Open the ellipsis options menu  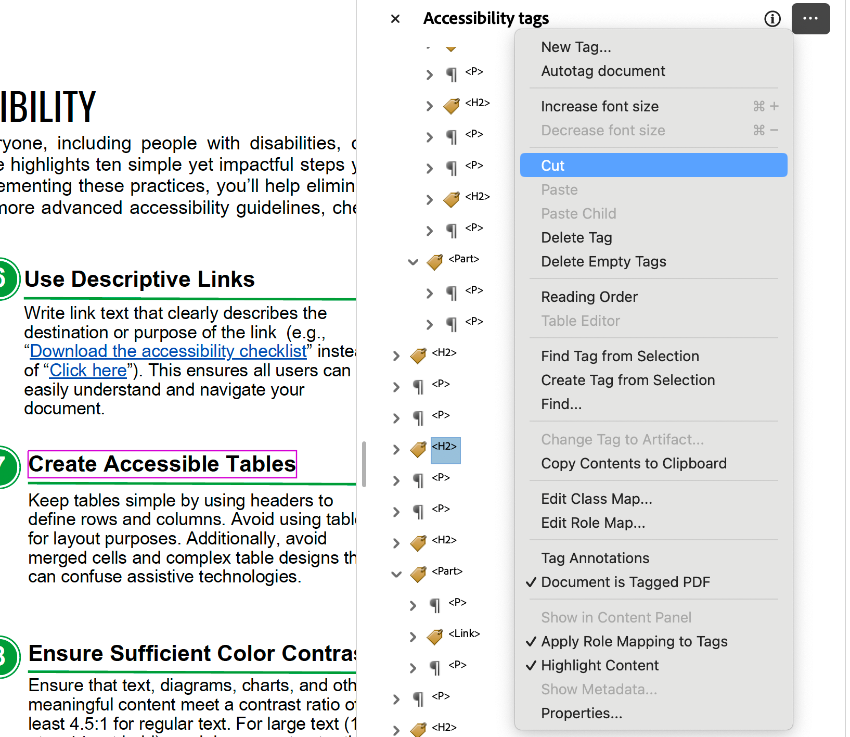pos(810,18)
